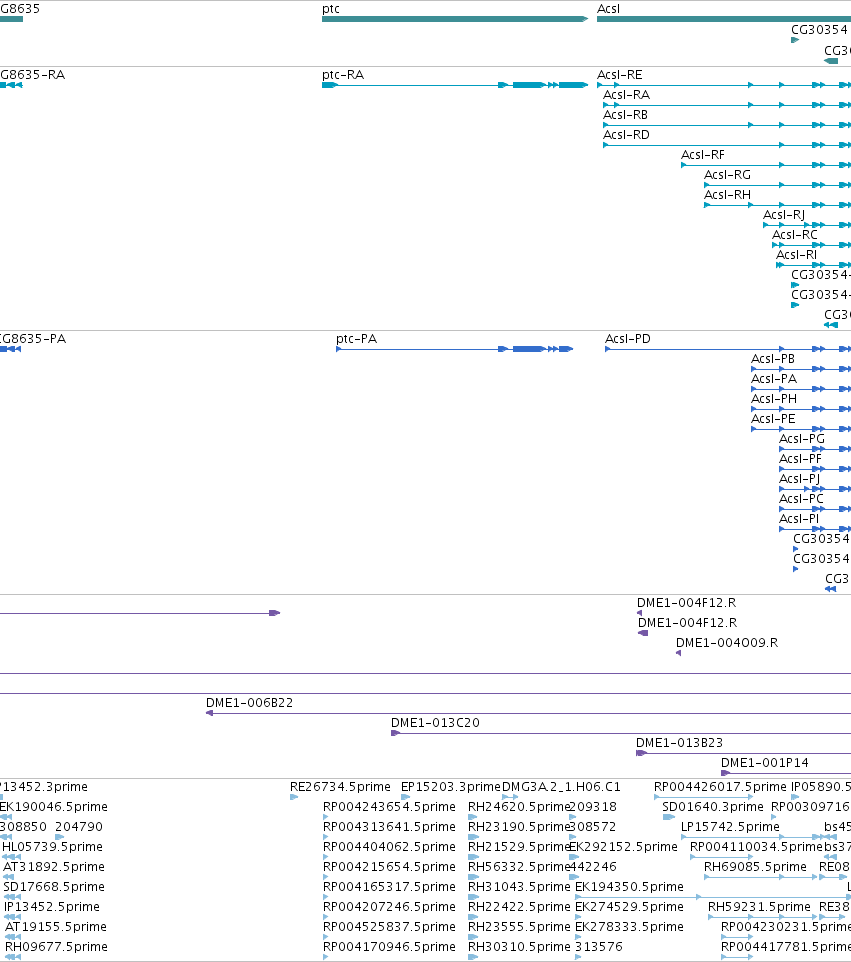Select the Acsl-PC protein label
The height and width of the screenshot is (962, 851).
tap(801, 499)
